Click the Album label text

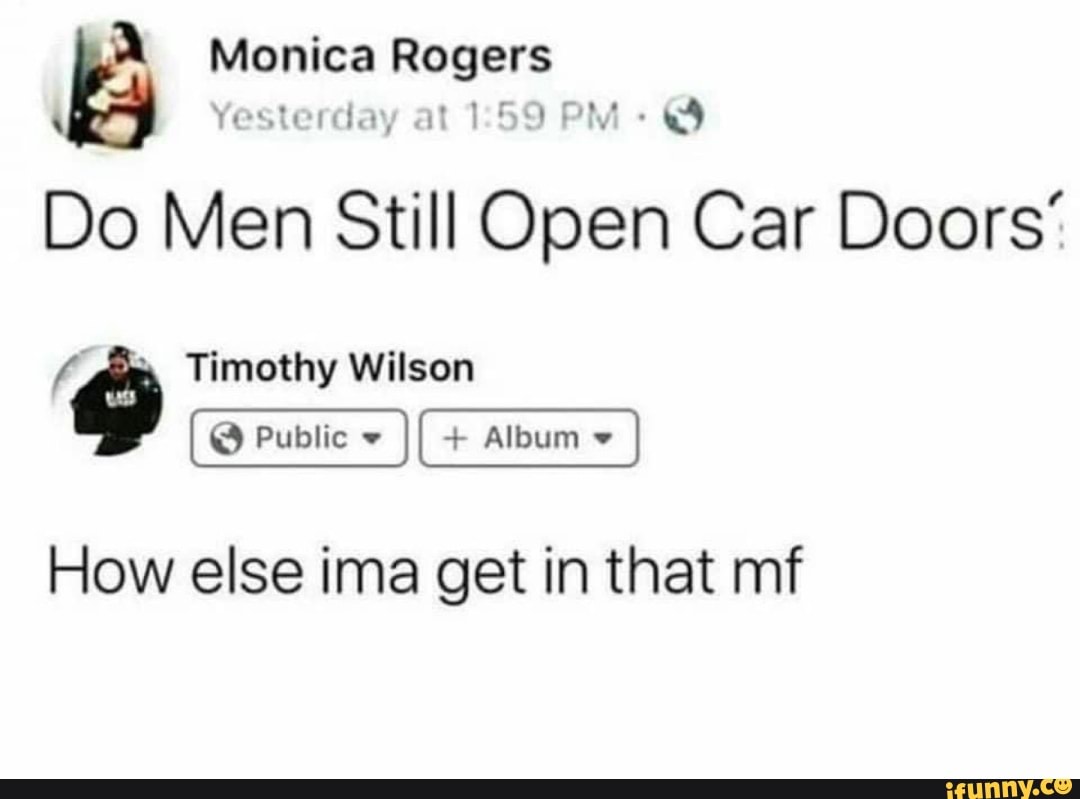(532, 437)
